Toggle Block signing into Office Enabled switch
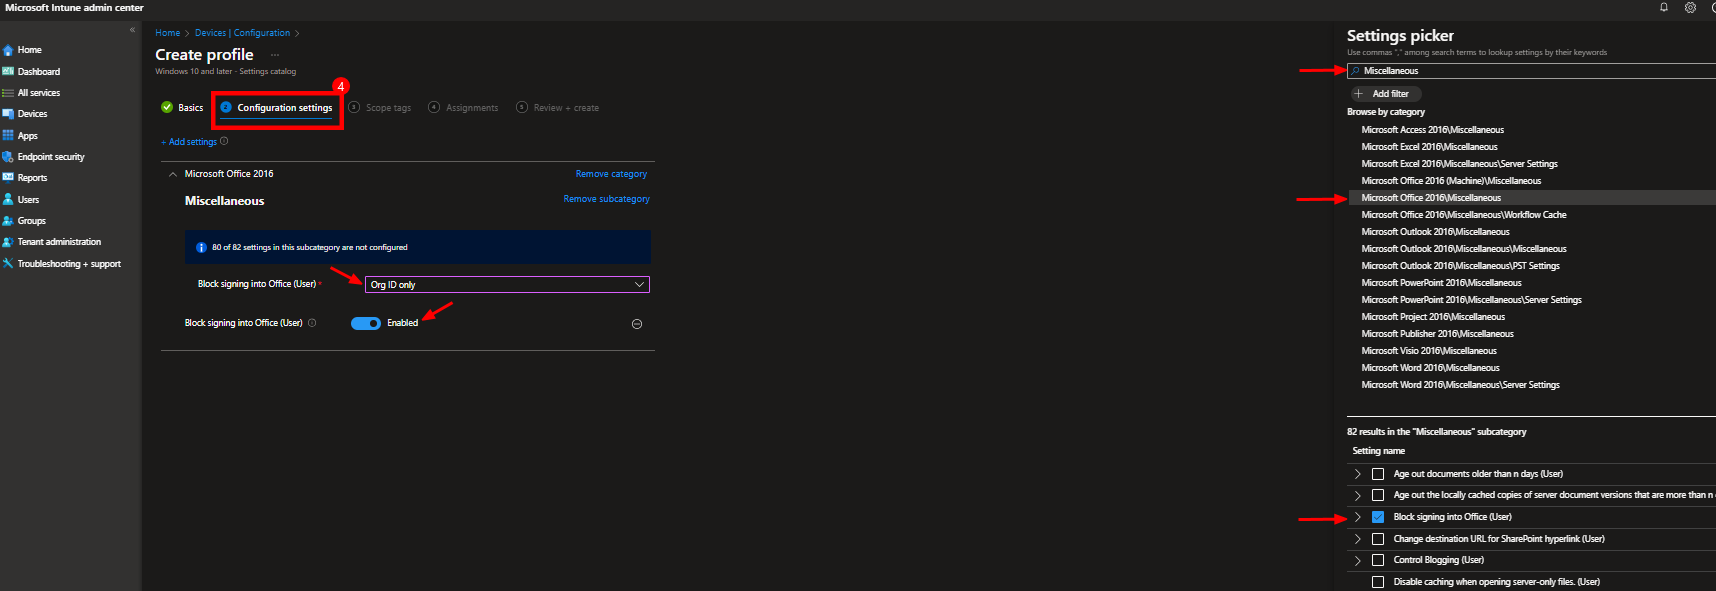 click(x=366, y=323)
